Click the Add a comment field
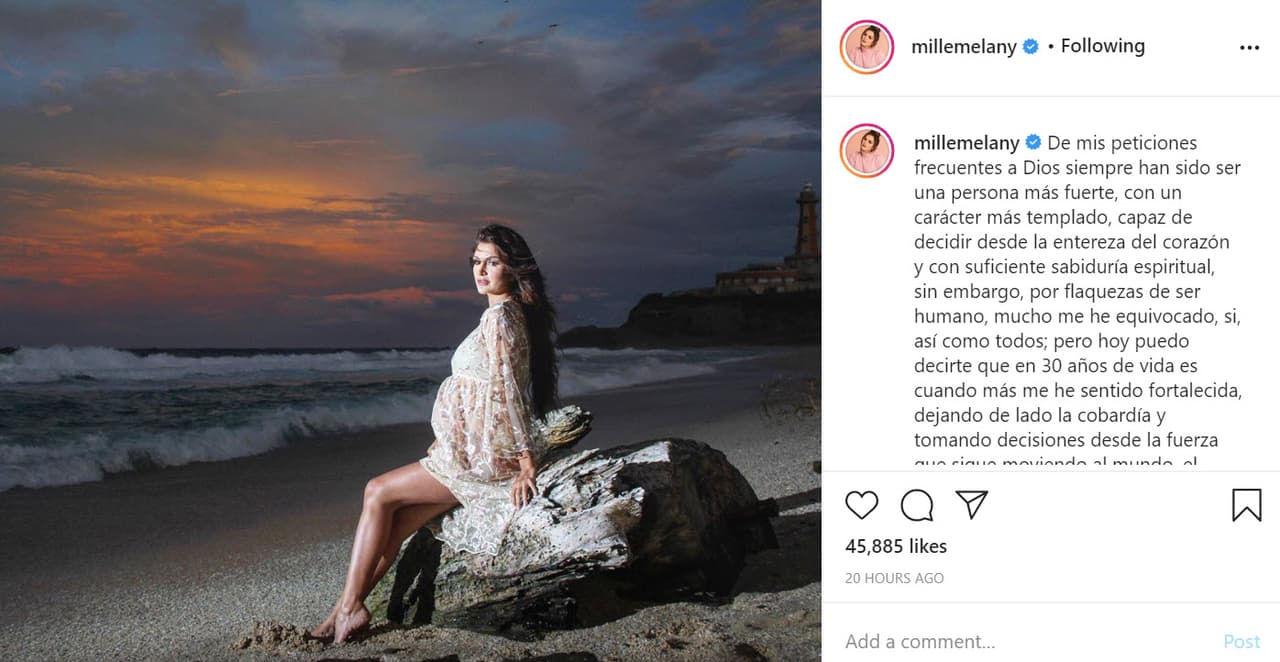The image size is (1280, 662). (x=920, y=641)
